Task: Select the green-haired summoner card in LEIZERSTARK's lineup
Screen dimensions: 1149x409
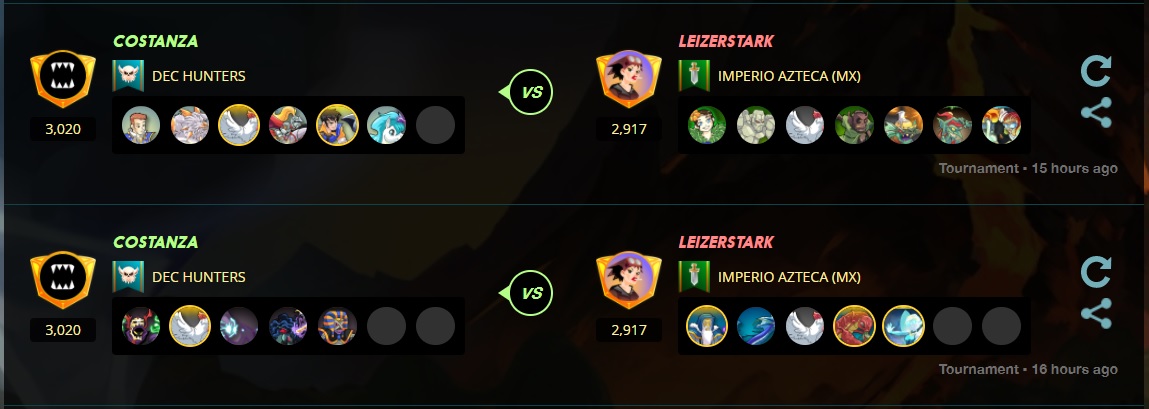Action: 707,125
